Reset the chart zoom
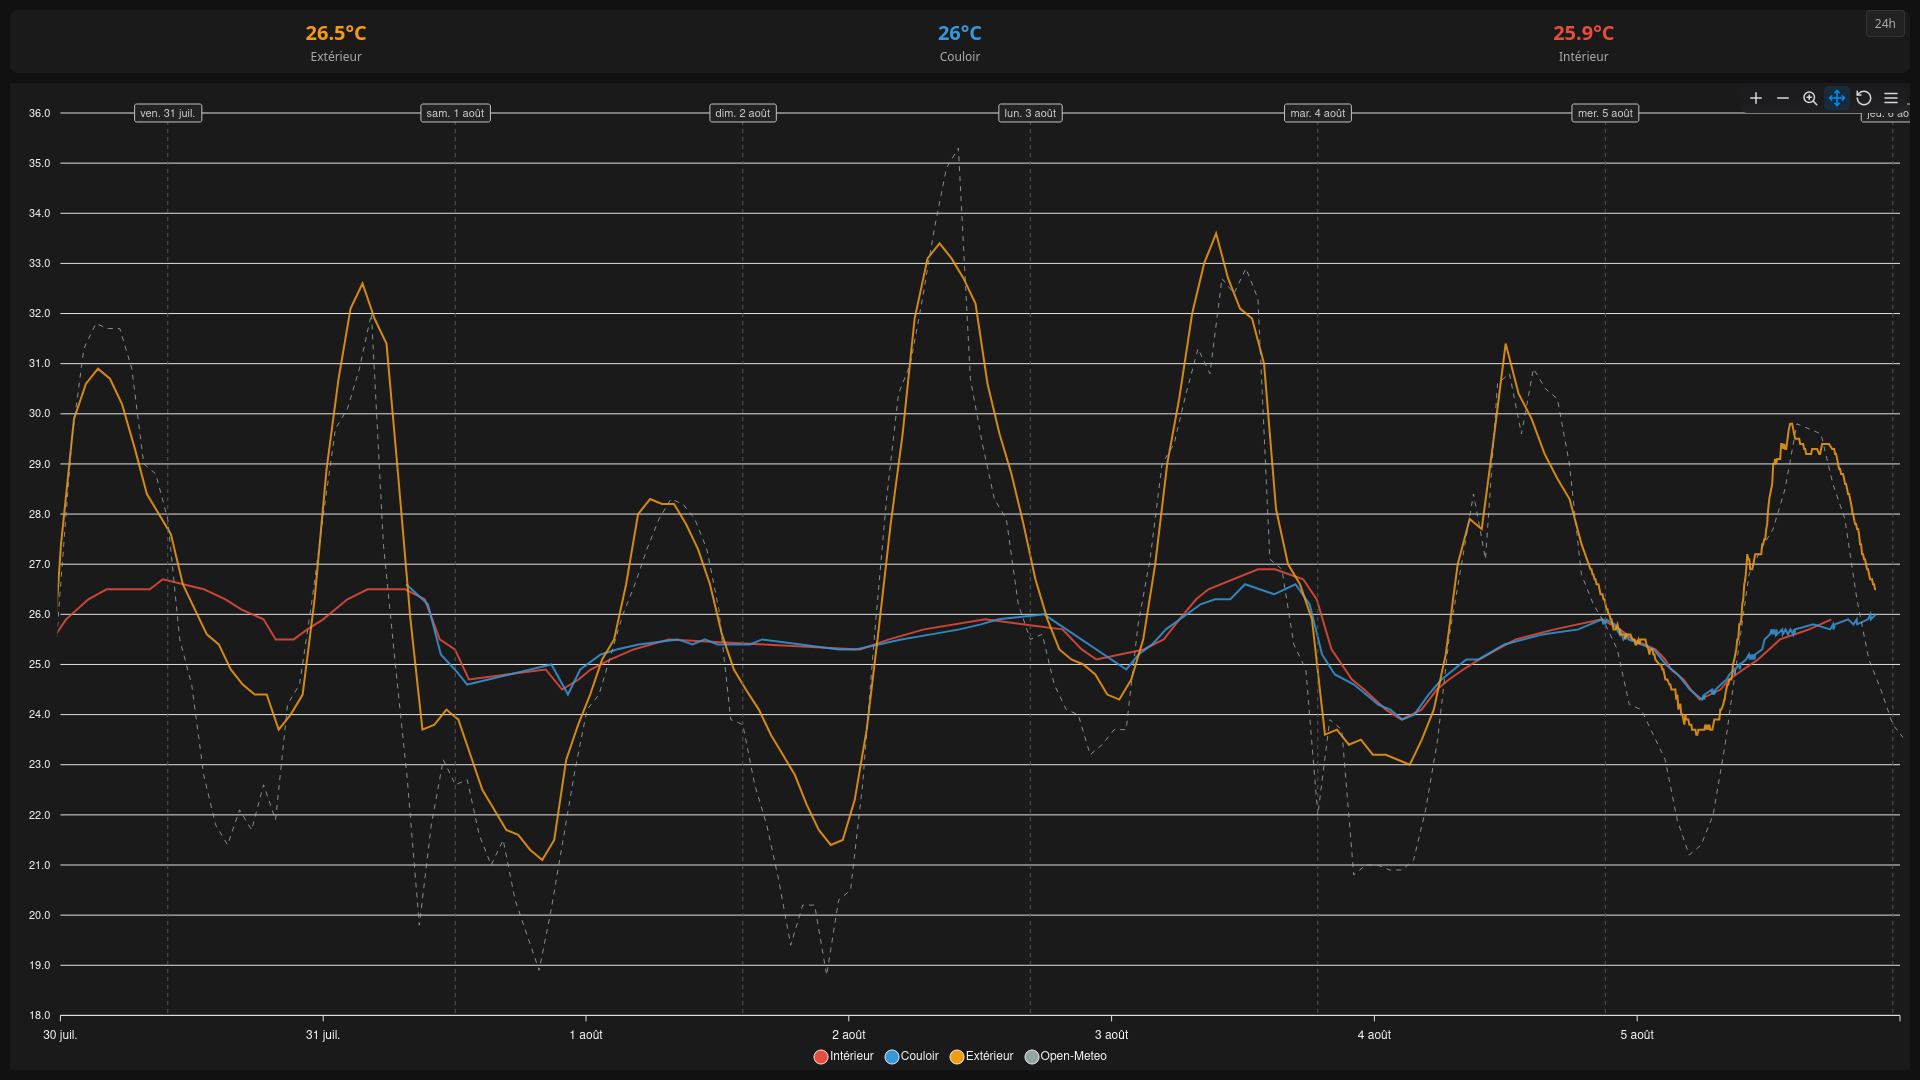The width and height of the screenshot is (1920, 1080). point(1864,98)
